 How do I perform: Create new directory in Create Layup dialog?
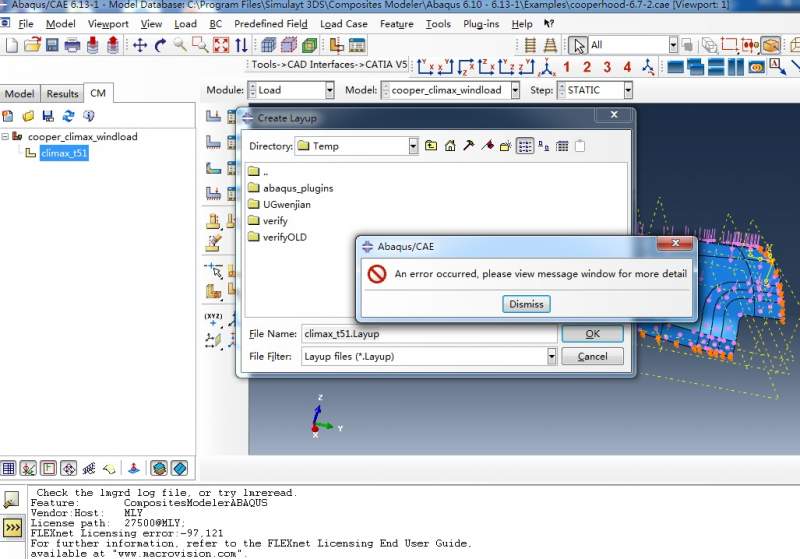pyautogui.click(x=506, y=146)
